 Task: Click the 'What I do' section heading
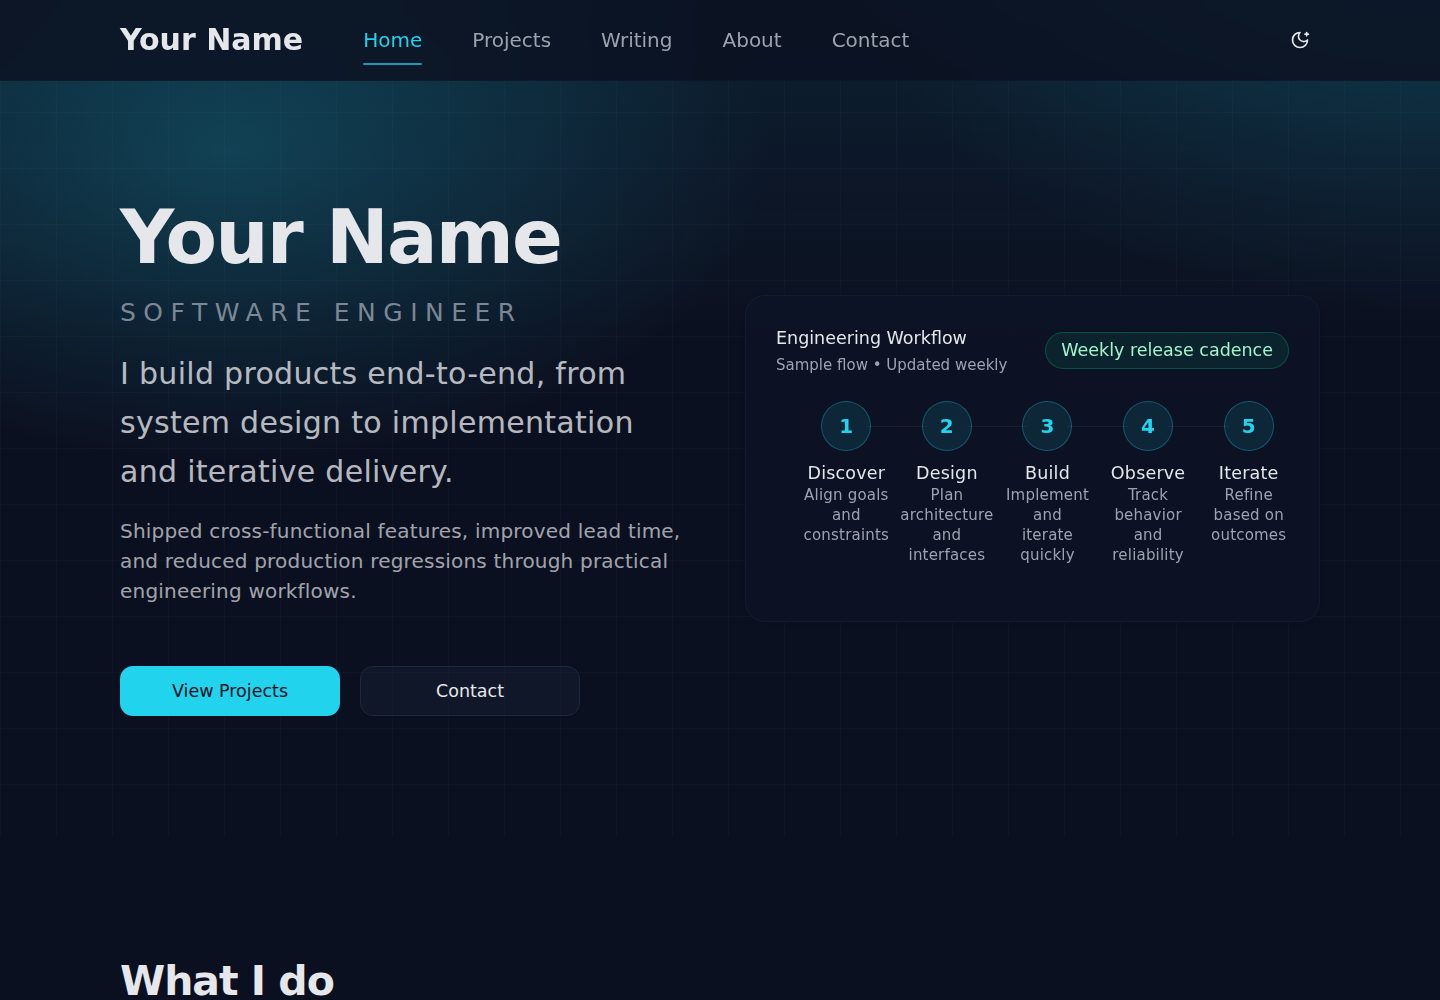[227, 980]
